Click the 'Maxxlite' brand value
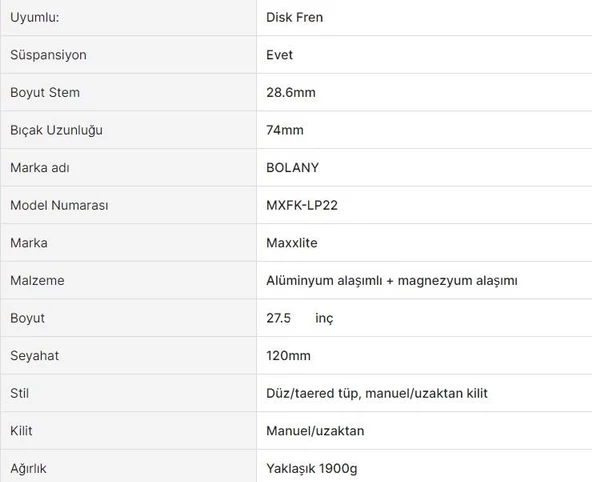This screenshot has width=592, height=482. 292,243
